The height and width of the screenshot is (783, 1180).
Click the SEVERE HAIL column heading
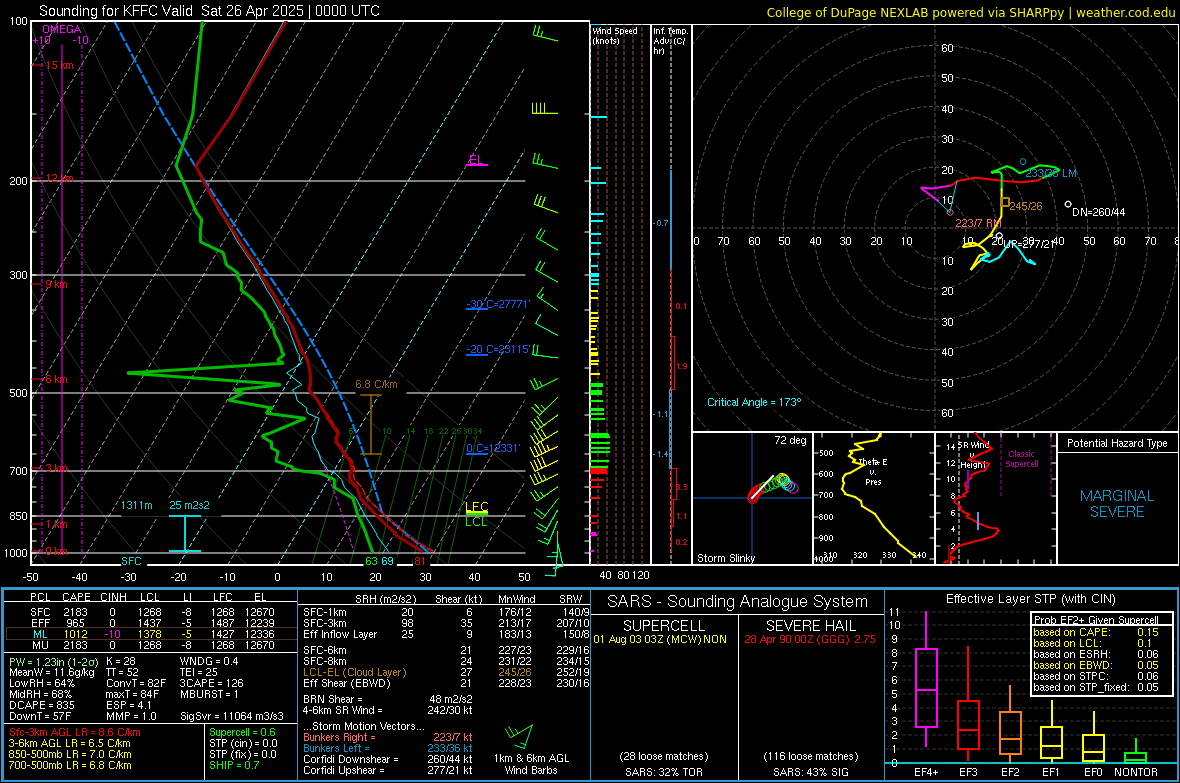pos(810,626)
